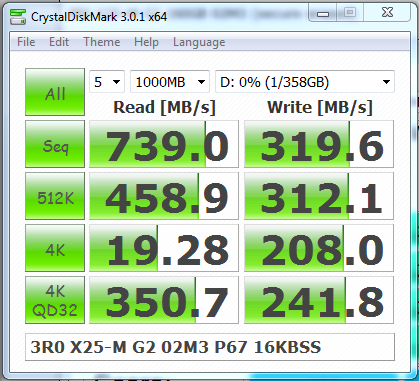419x381 pixels.
Task: Select the 4K QD32 write result 241.8
Action: [x=319, y=300]
